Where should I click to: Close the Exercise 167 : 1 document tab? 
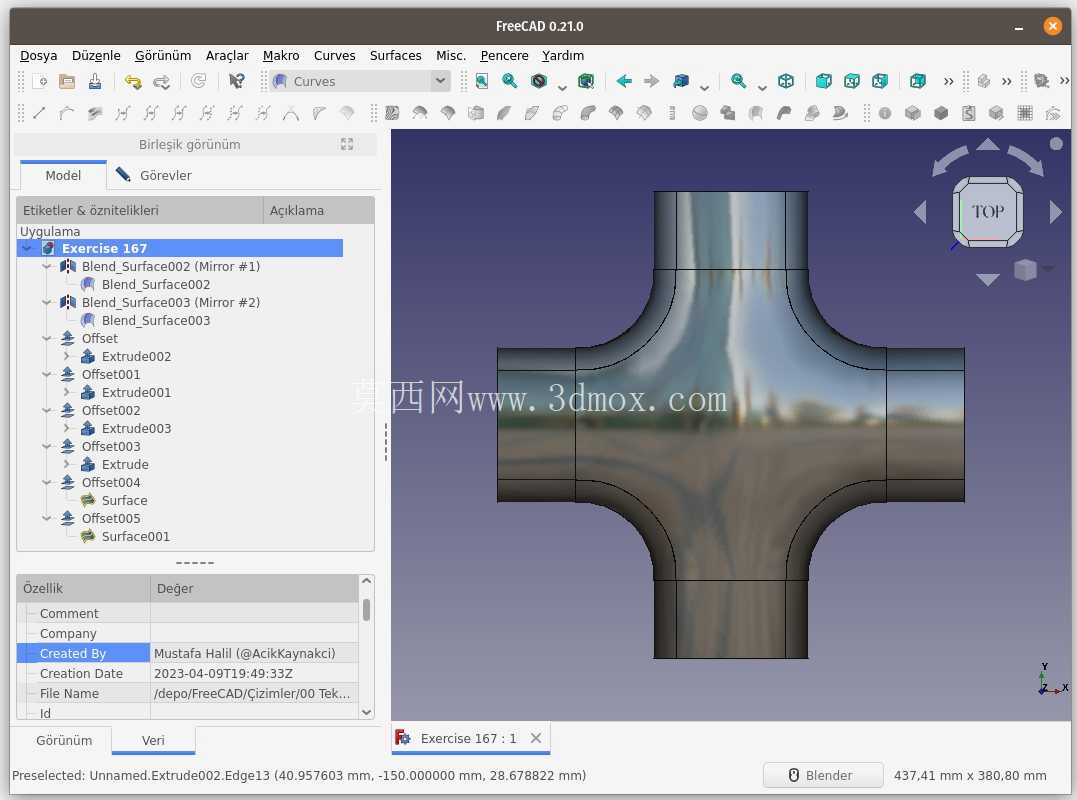pos(536,738)
